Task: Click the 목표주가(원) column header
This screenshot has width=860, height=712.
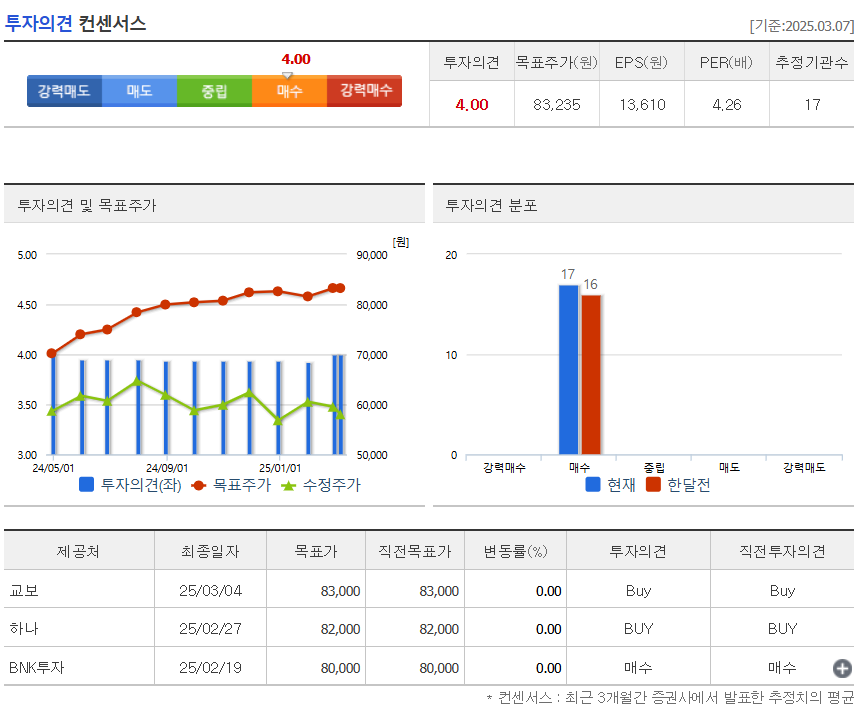Action: click(x=556, y=61)
